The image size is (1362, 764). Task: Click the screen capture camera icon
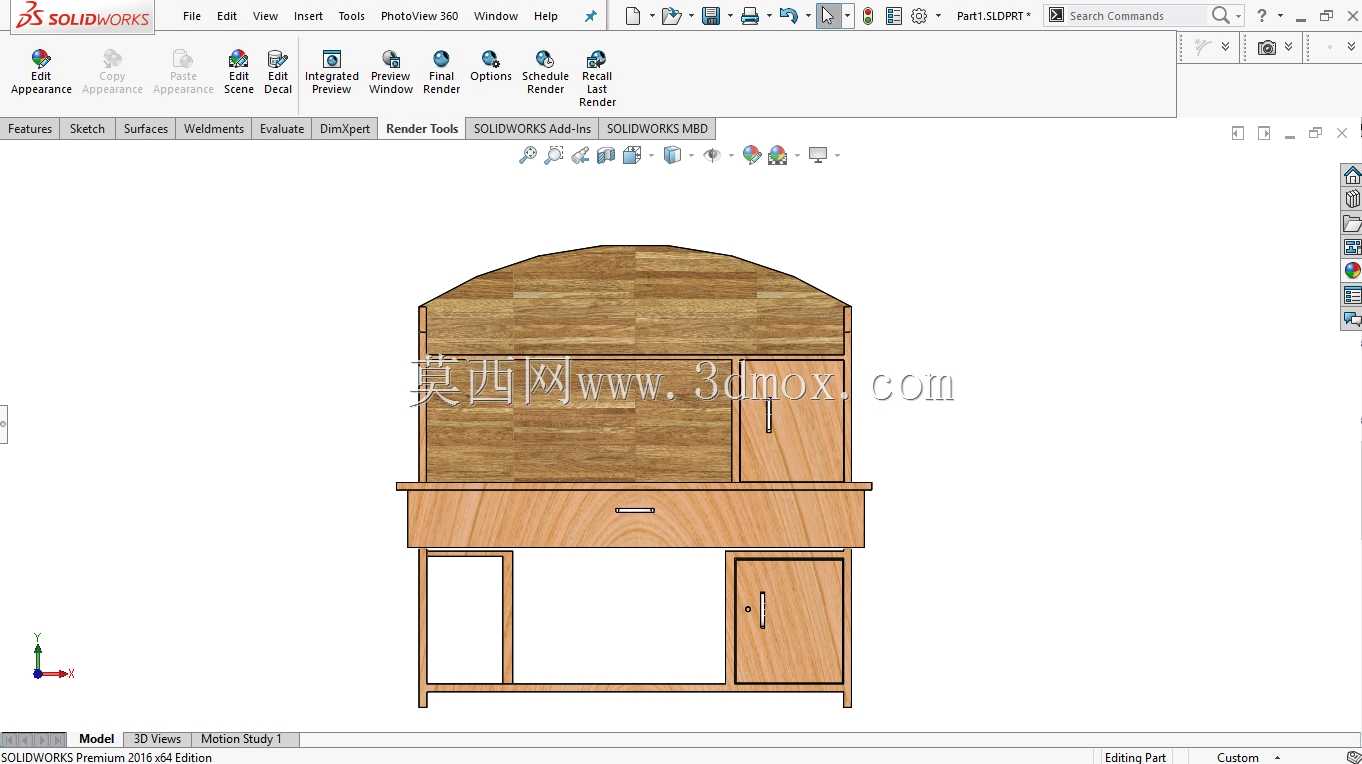pos(1267,47)
